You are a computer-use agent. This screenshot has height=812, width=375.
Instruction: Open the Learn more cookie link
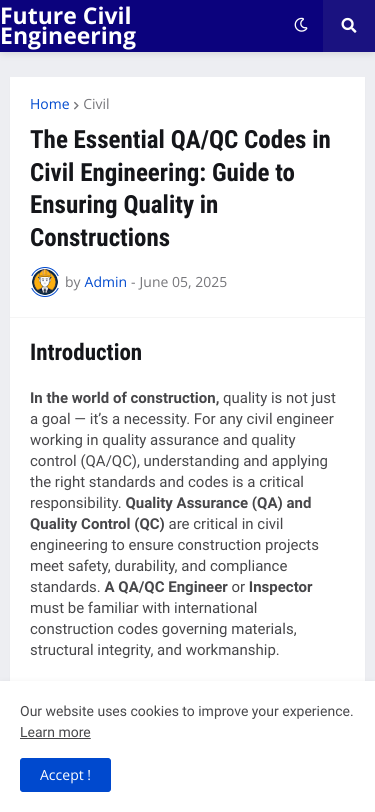tap(55, 732)
